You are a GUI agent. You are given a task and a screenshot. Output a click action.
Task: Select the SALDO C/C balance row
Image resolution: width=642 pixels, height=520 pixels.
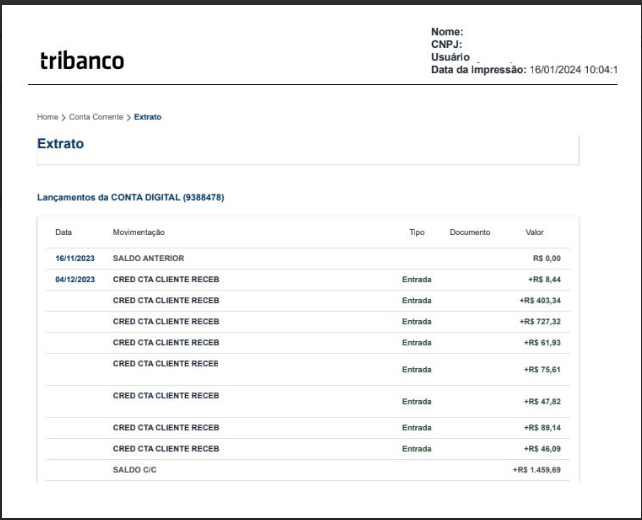pos(308,470)
